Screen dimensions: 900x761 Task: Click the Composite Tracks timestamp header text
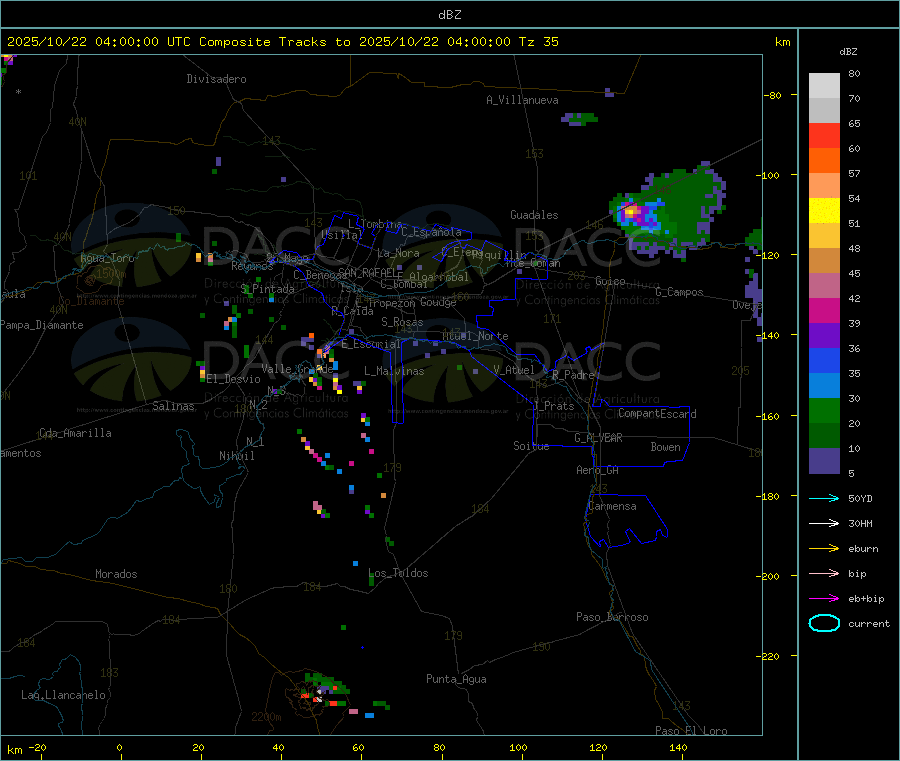[x=282, y=42]
